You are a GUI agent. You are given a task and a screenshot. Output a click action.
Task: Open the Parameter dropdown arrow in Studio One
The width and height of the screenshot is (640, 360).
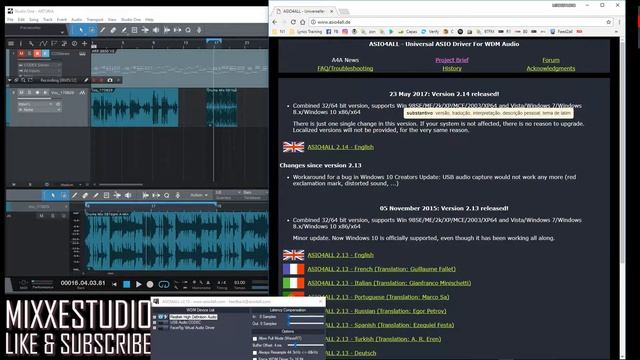[x=62, y=32]
